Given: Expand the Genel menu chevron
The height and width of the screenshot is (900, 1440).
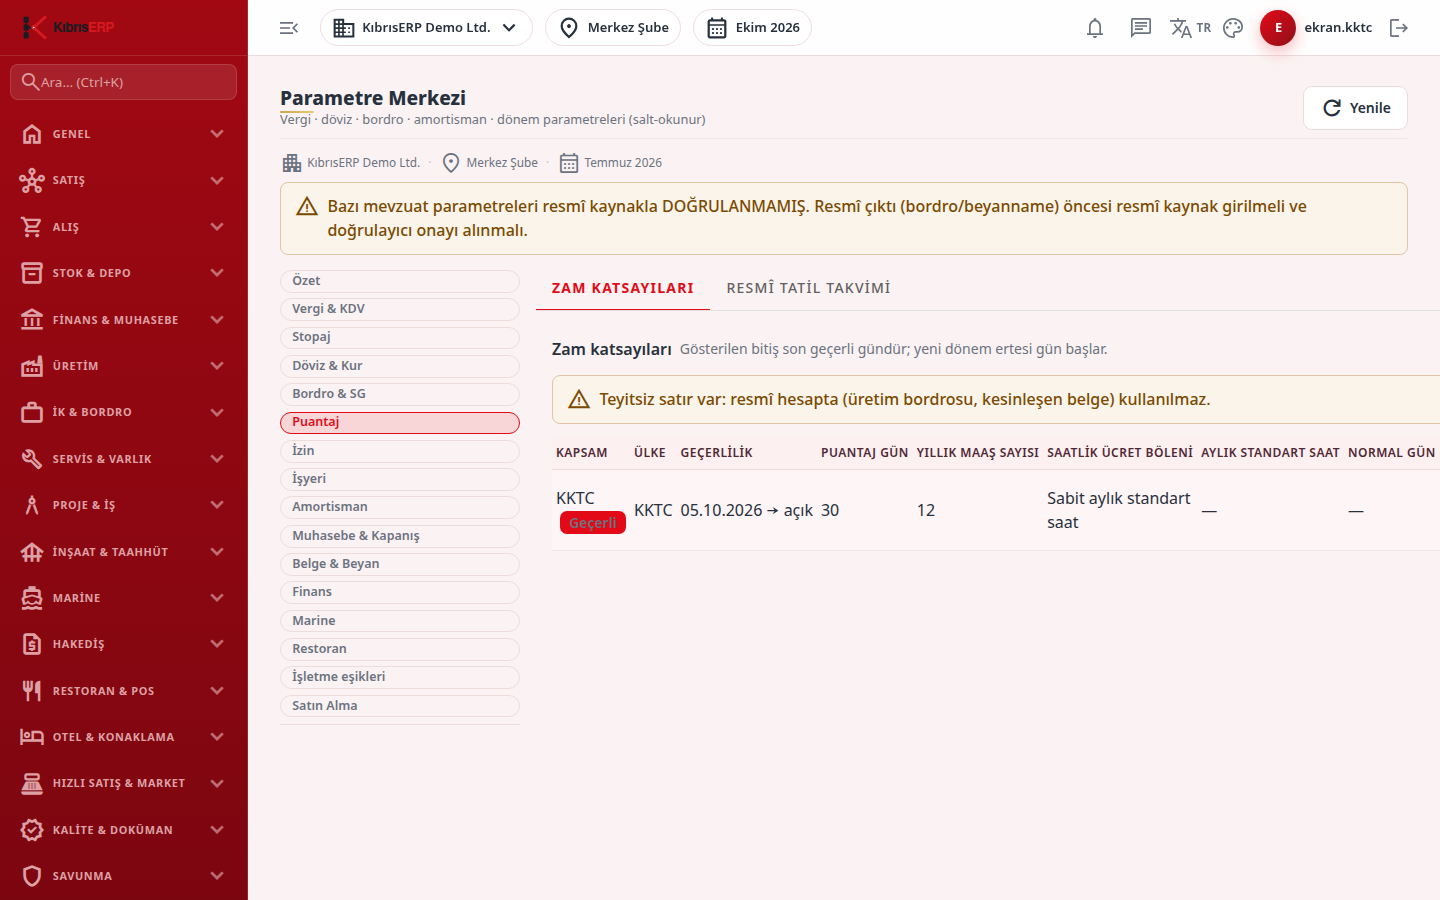Looking at the screenshot, I should (217, 134).
